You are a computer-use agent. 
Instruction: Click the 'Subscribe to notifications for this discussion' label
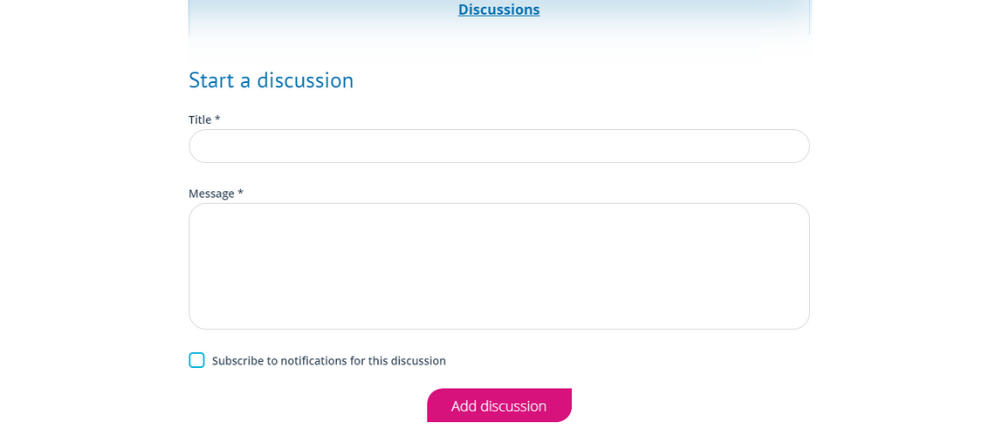(x=329, y=361)
